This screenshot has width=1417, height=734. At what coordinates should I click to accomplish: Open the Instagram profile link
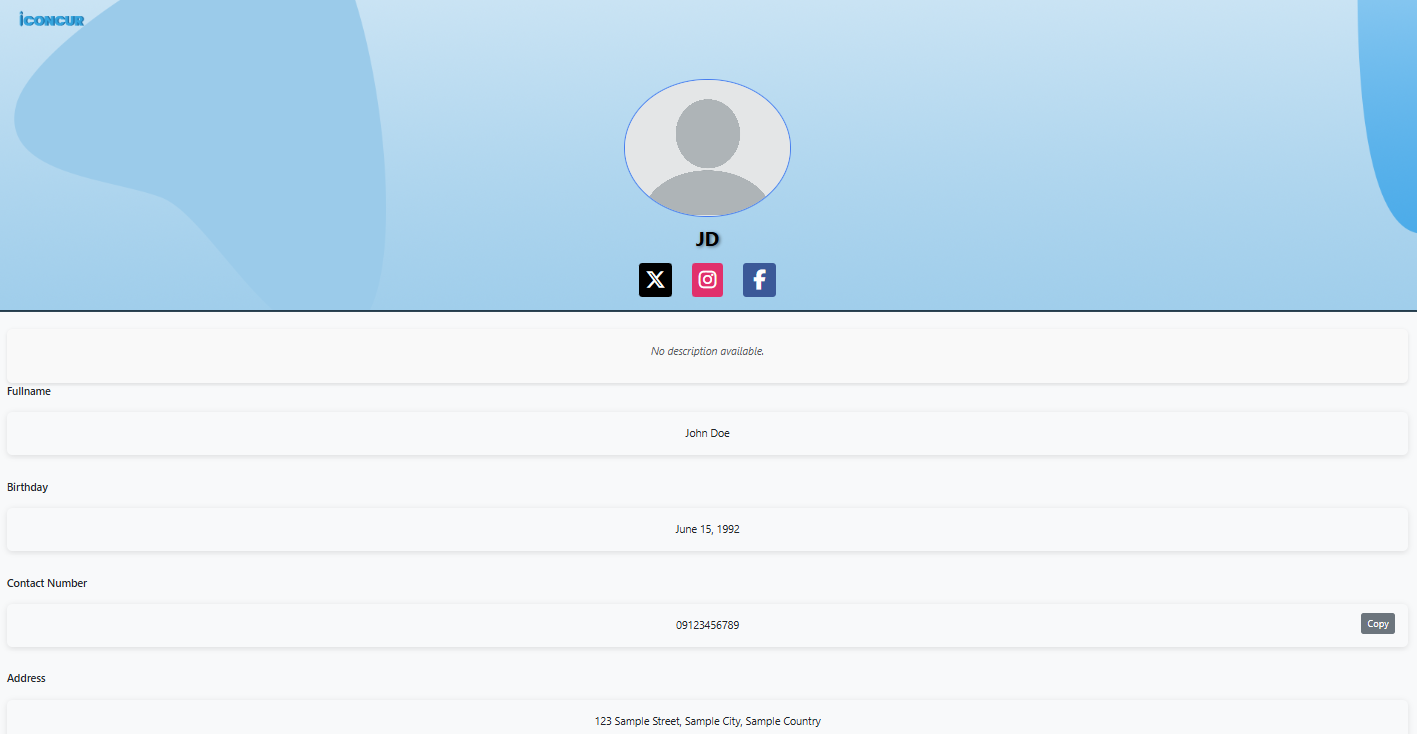[x=707, y=280]
